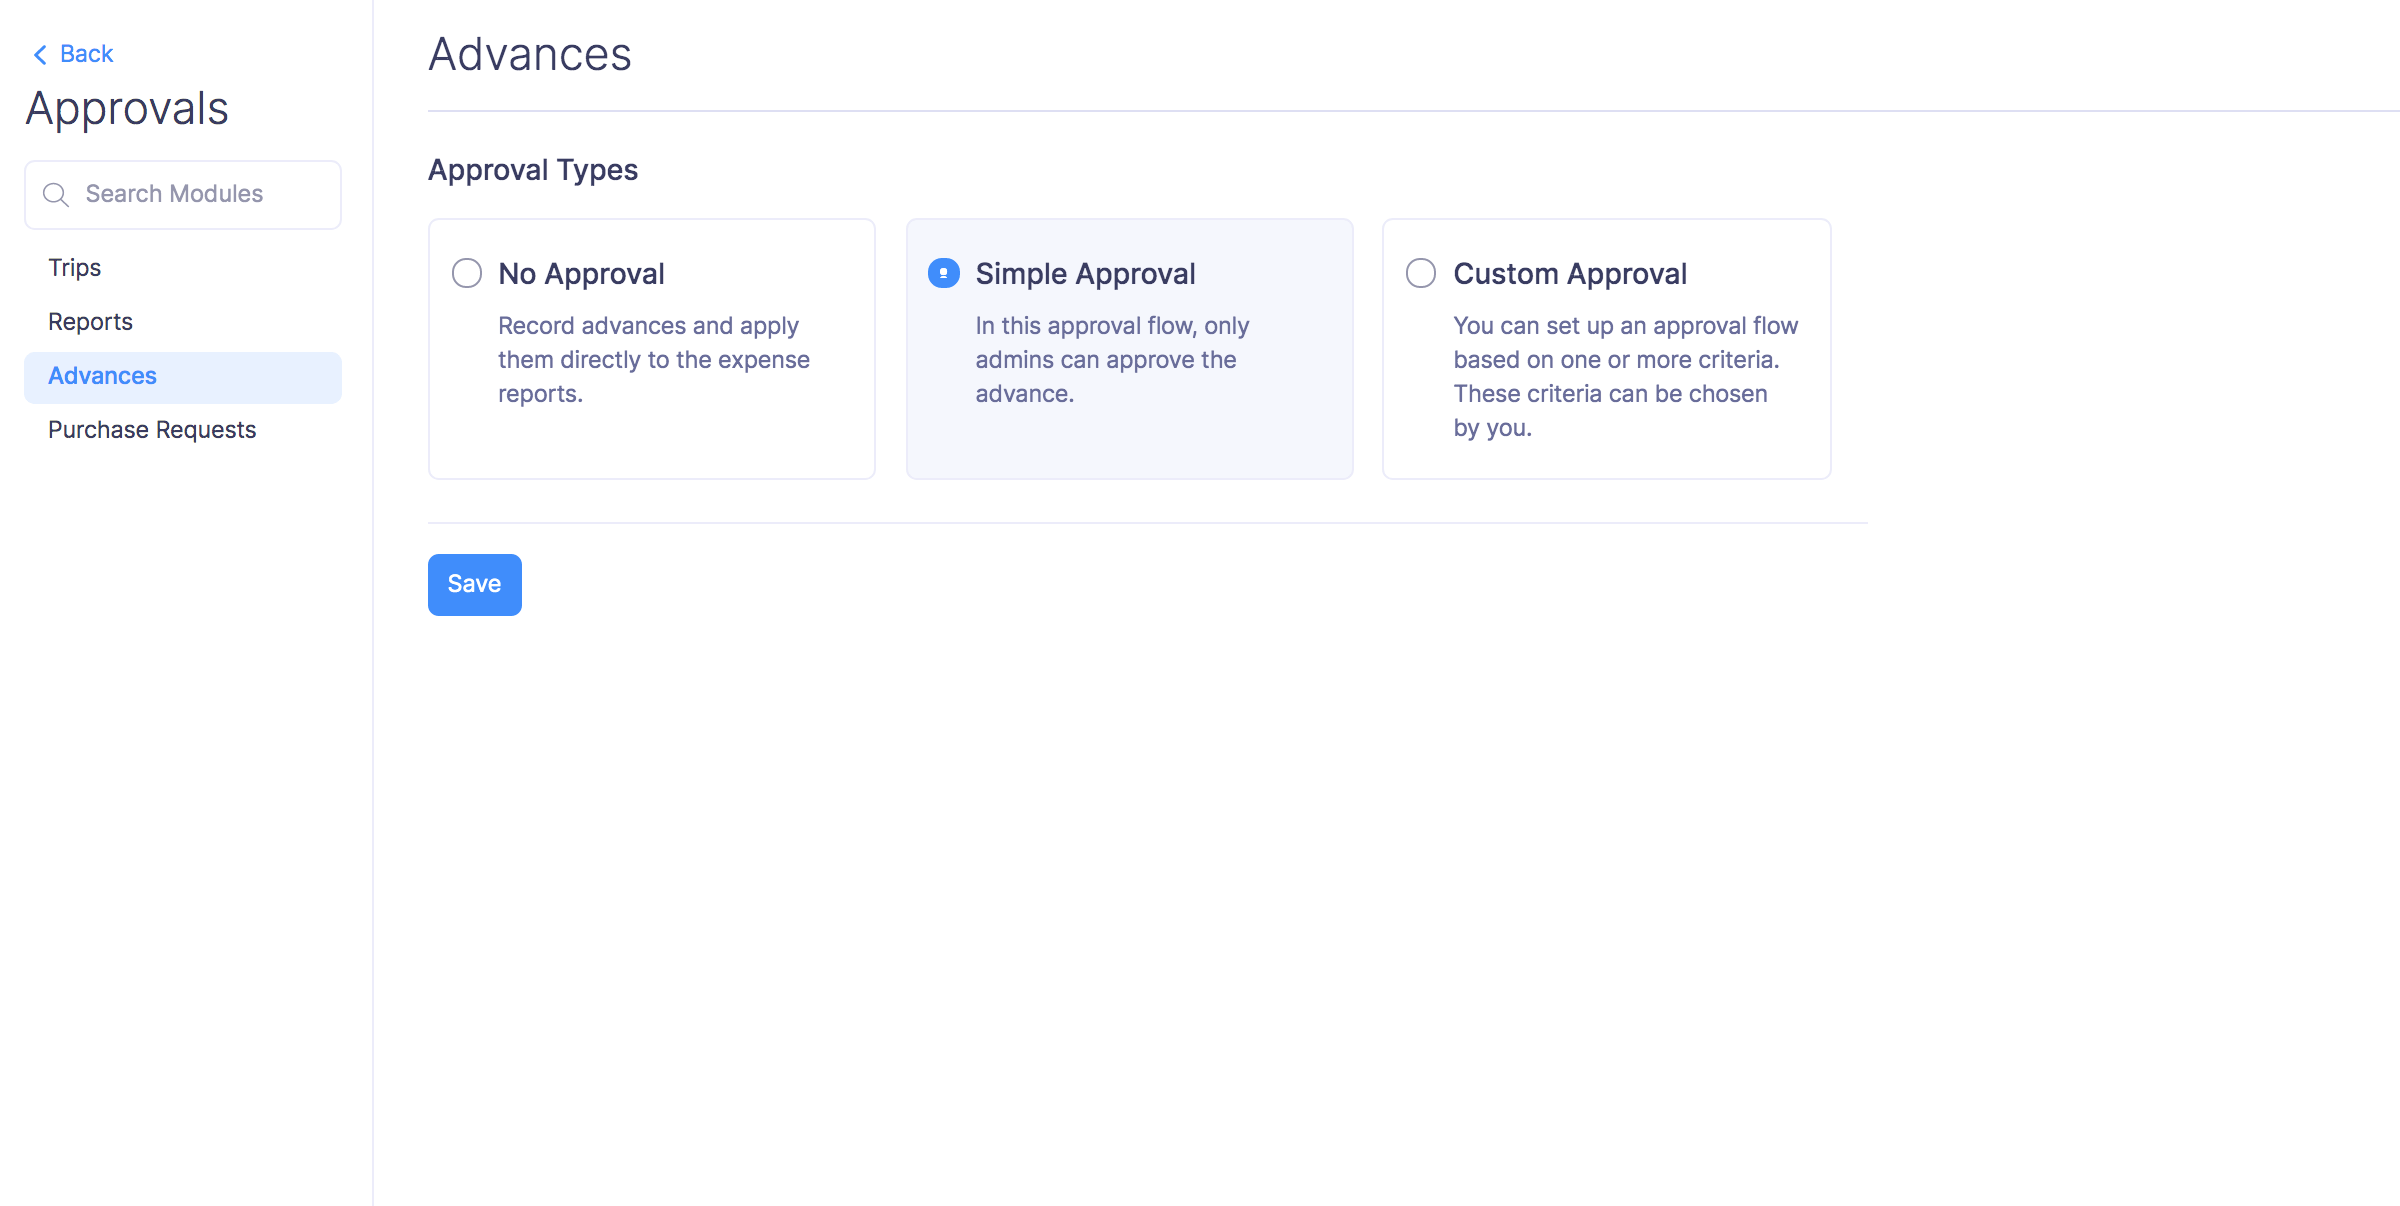The height and width of the screenshot is (1206, 2400).
Task: Click the Custom Approval title text
Action: 1570,274
